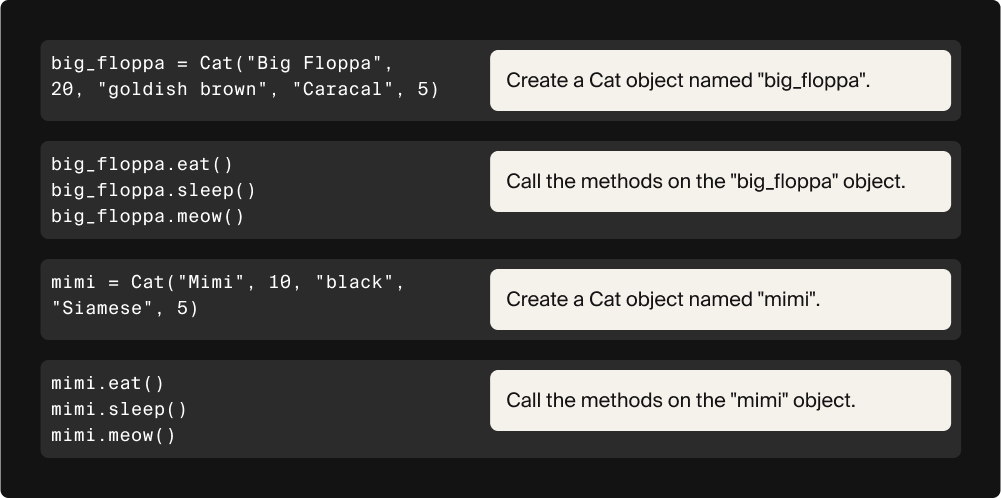Click the big_floppa.meow() code line
Image resolution: width=1001 pixels, height=498 pixels.
(147, 216)
